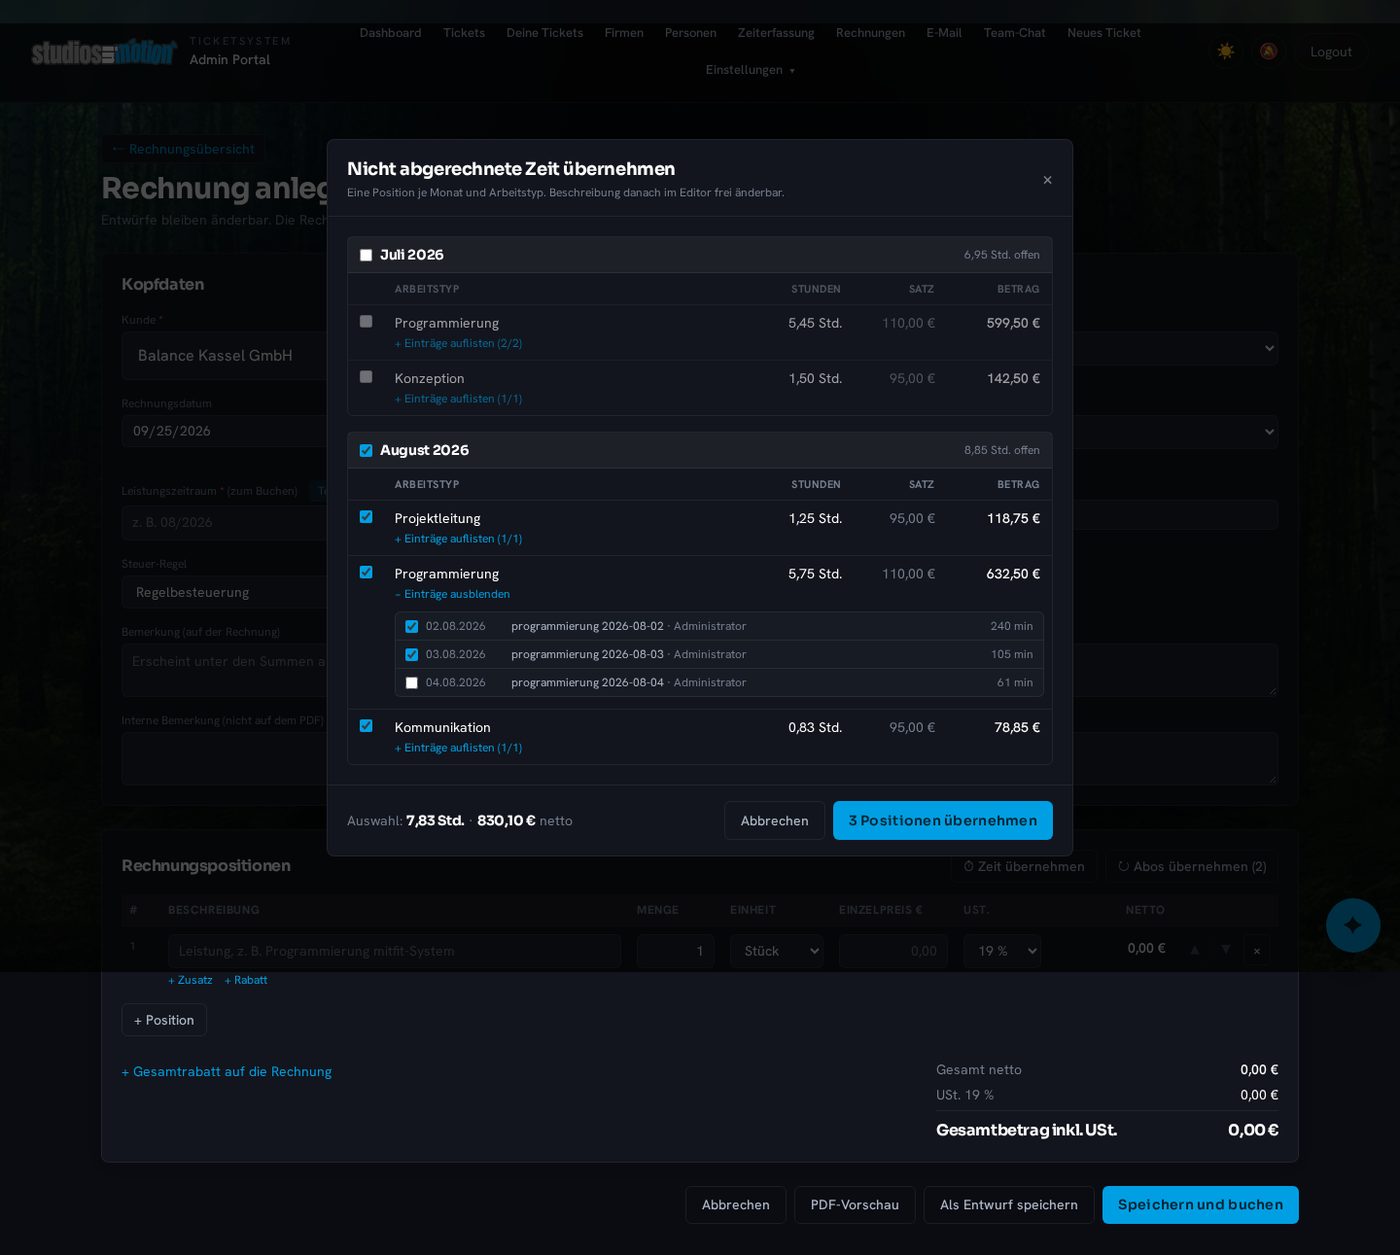This screenshot has width=1400, height=1255.
Task: Switch to light theme via sun icon
Action: click(1226, 51)
